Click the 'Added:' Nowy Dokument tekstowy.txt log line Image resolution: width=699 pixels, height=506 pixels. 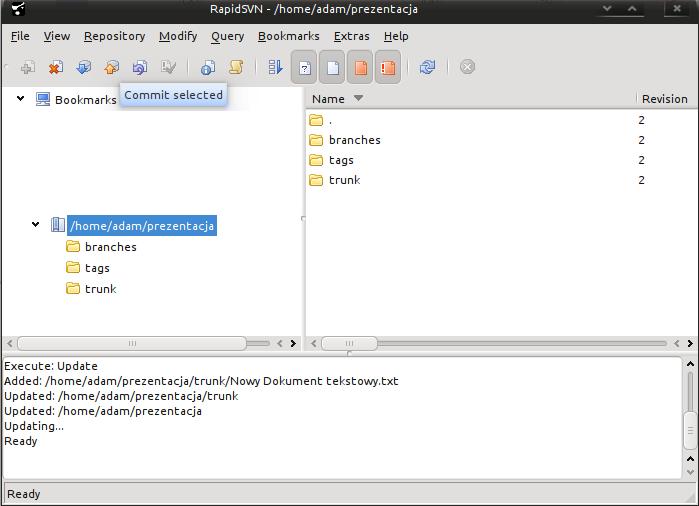point(201,381)
